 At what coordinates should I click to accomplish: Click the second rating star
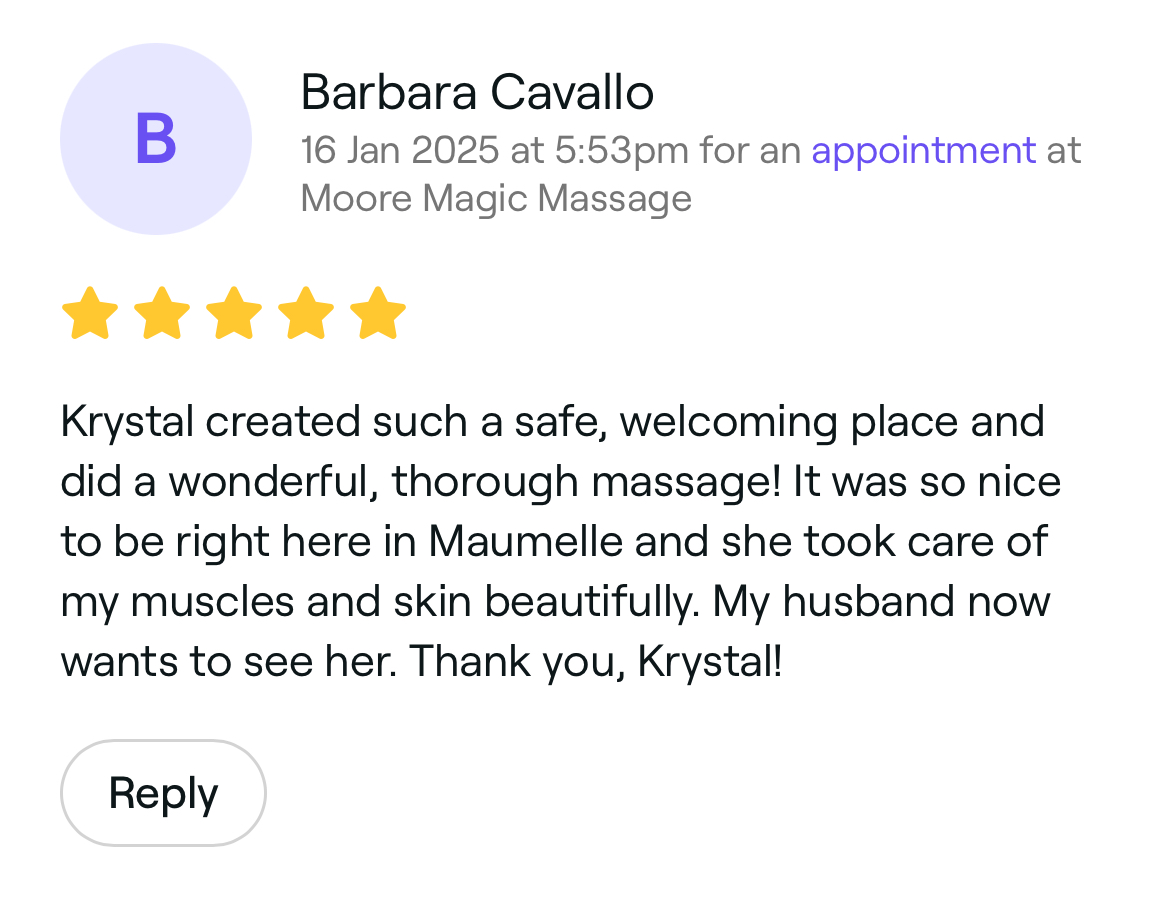(x=162, y=313)
